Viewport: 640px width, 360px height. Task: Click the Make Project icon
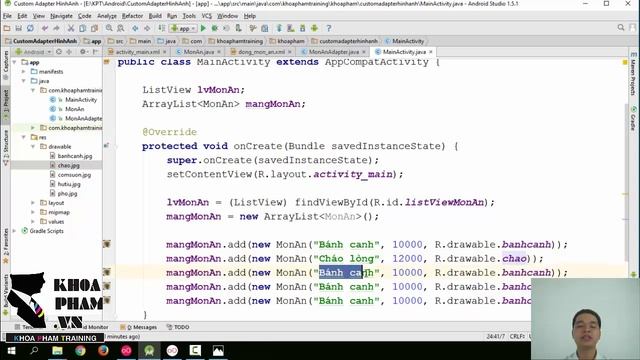click(162, 28)
